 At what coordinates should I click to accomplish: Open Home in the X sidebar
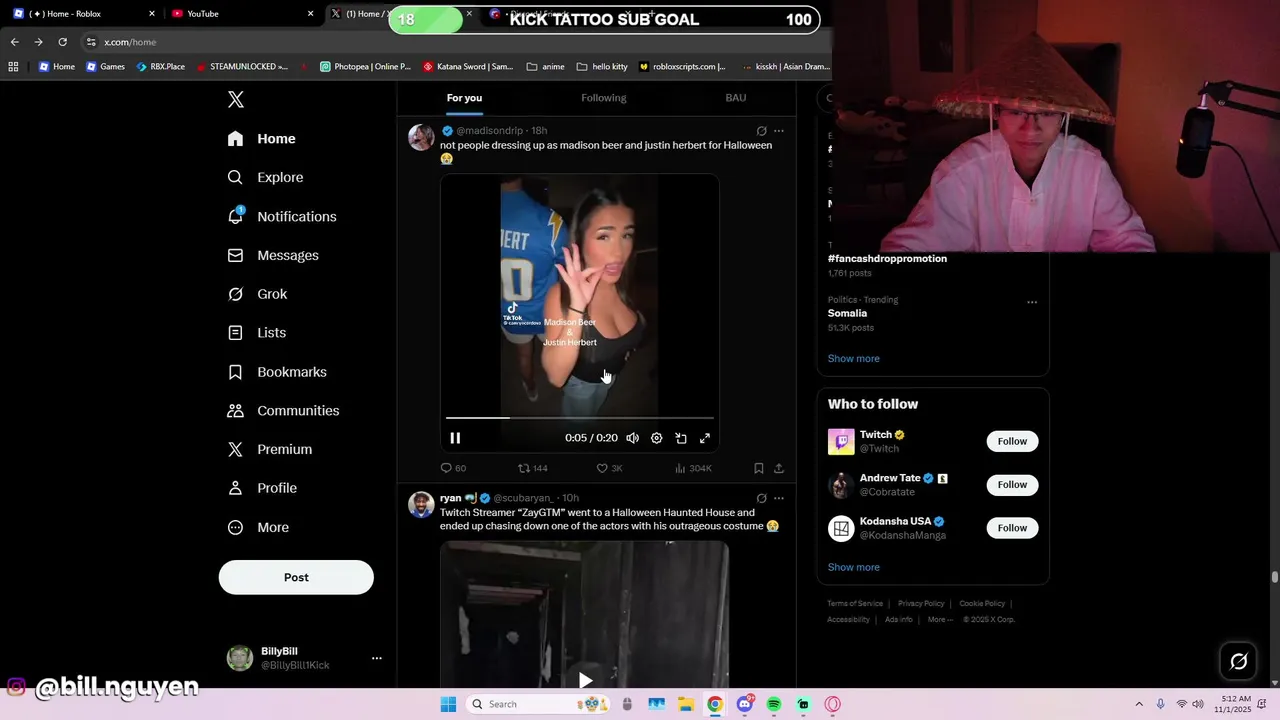[262, 139]
